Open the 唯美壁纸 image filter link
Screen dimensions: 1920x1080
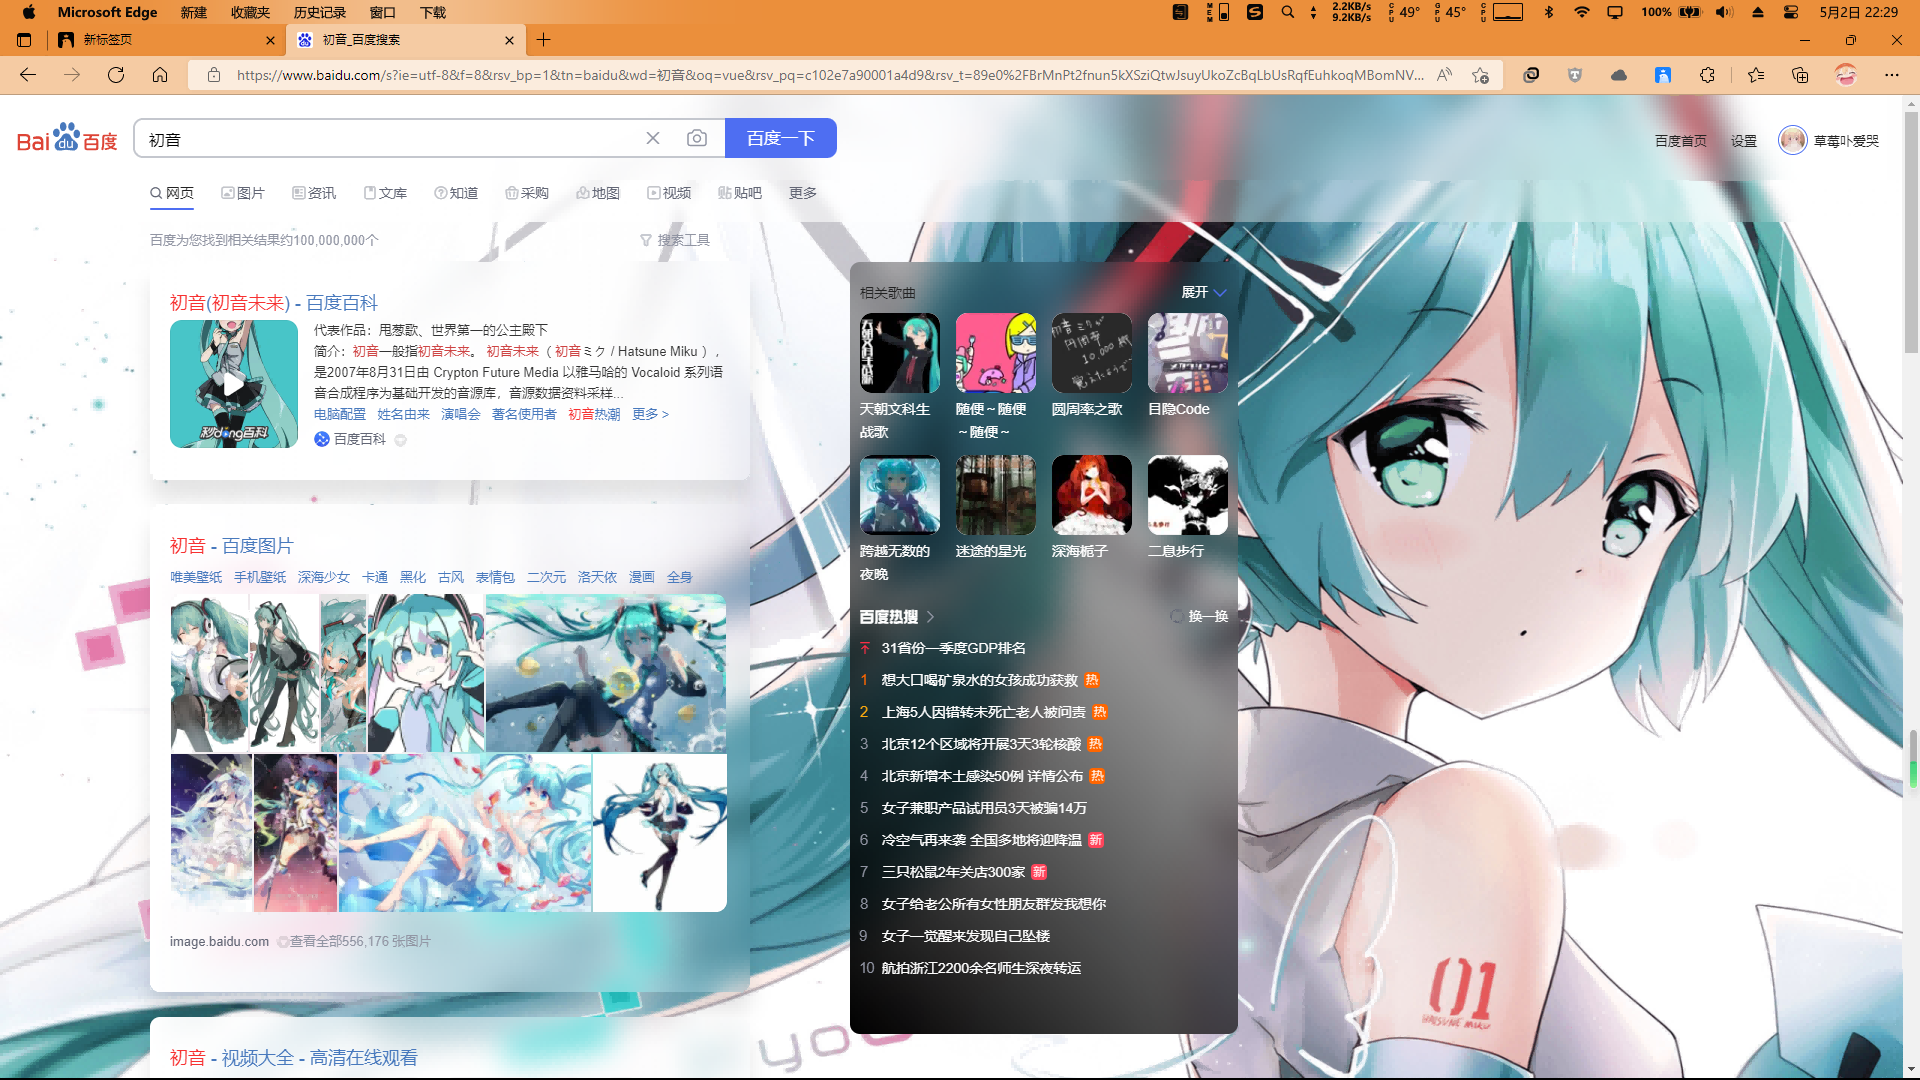tap(196, 577)
